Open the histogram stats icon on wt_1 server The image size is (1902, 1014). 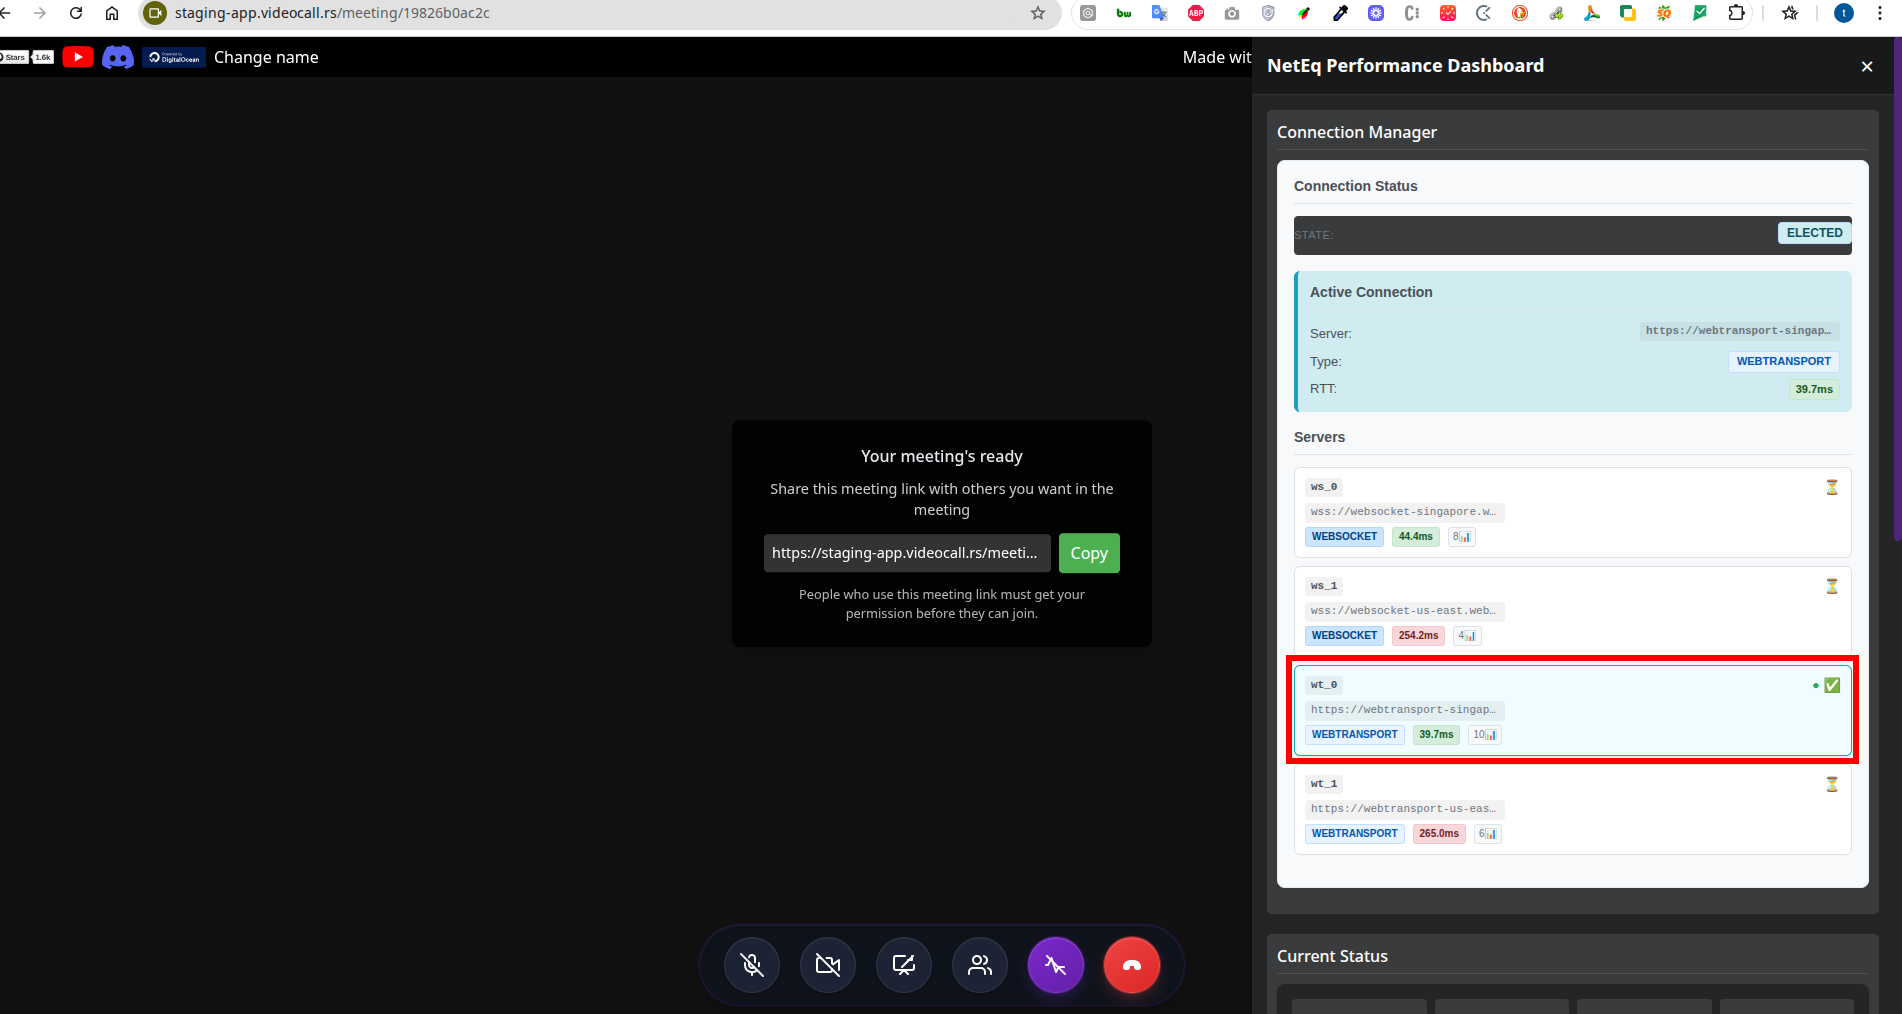click(x=1487, y=833)
